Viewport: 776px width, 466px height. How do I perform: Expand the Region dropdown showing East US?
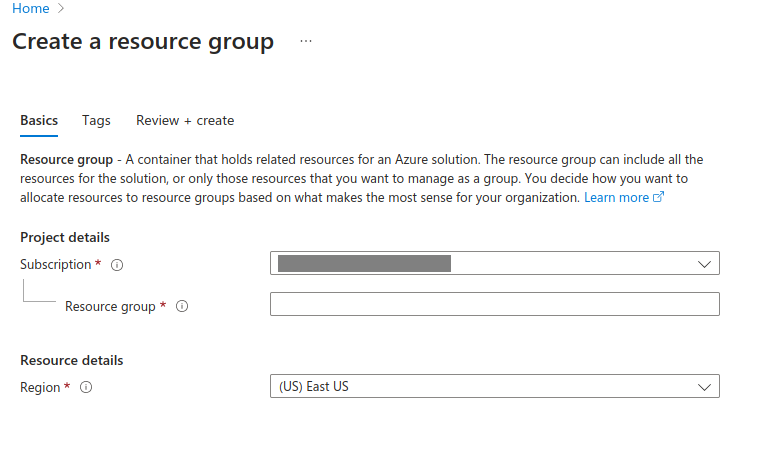[495, 386]
